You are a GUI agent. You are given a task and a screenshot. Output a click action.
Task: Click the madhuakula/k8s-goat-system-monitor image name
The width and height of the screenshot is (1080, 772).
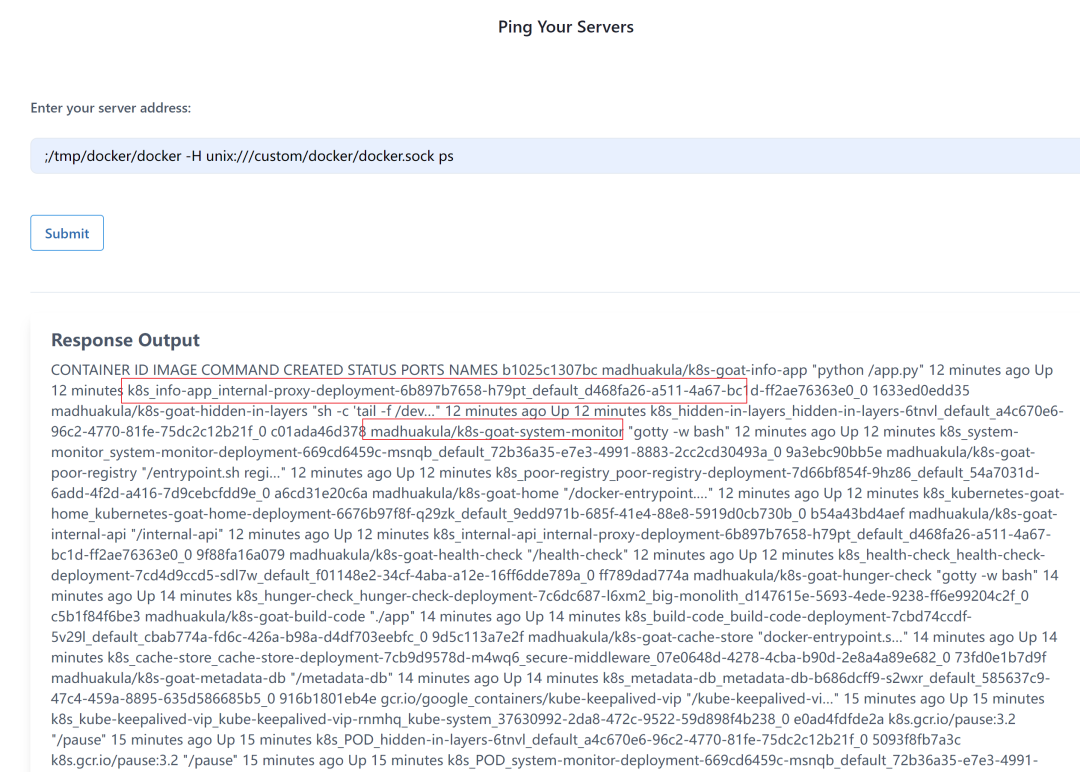[x=497, y=432]
